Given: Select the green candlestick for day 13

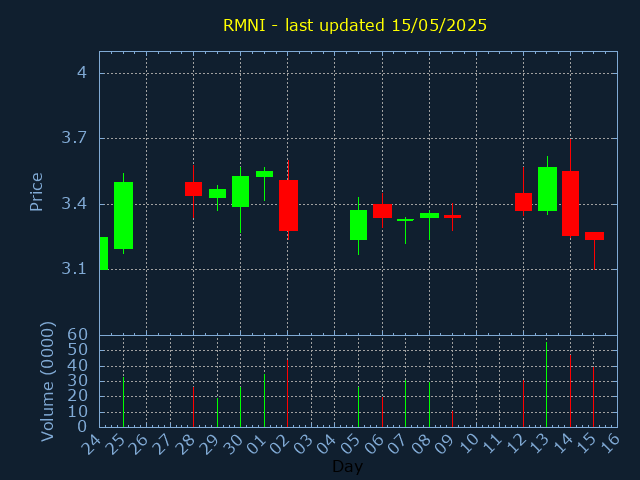Looking at the screenshot, I should coord(547,189).
